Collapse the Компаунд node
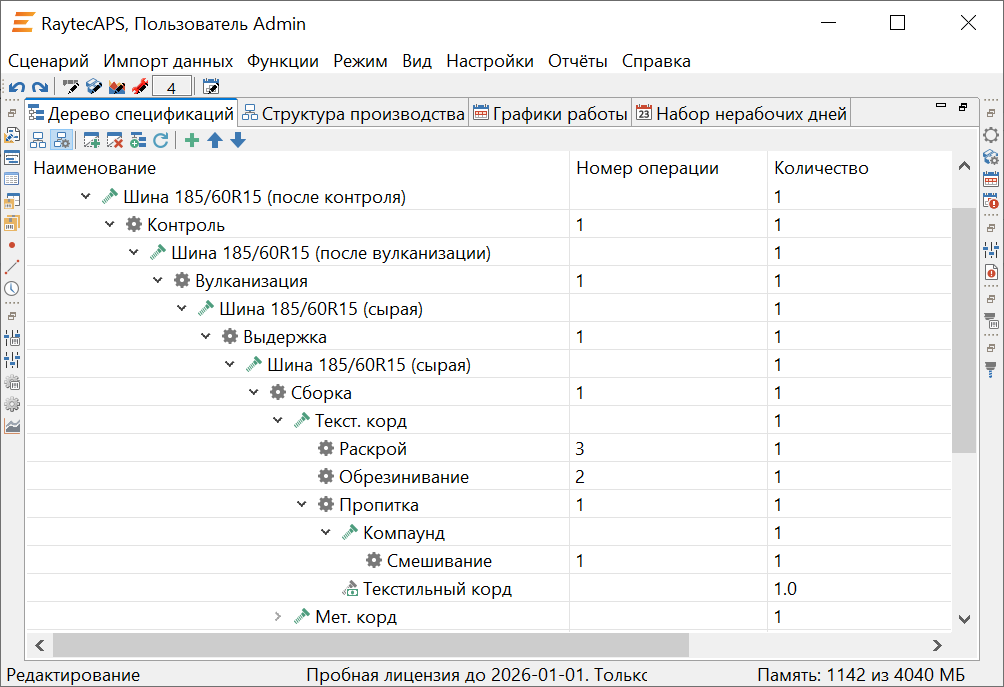Screen dimensions: 1004x687 pos(326,533)
